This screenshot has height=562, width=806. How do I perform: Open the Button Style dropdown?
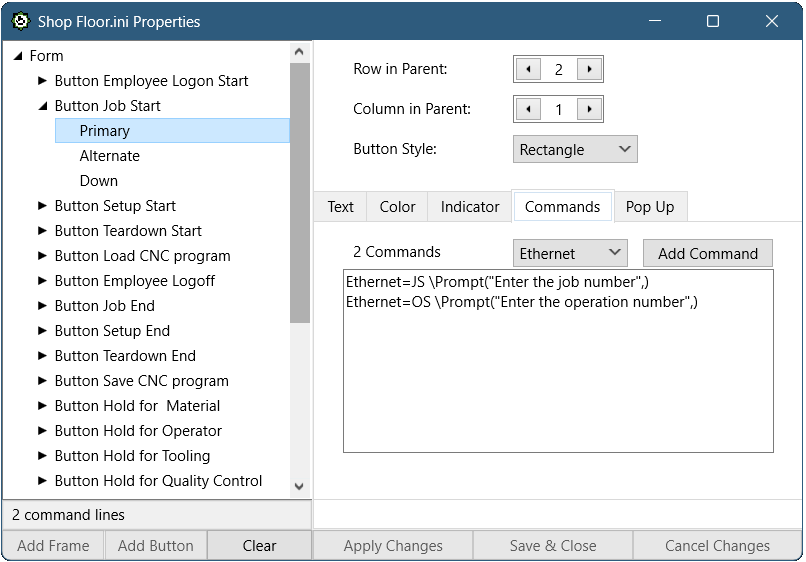[x=575, y=149]
